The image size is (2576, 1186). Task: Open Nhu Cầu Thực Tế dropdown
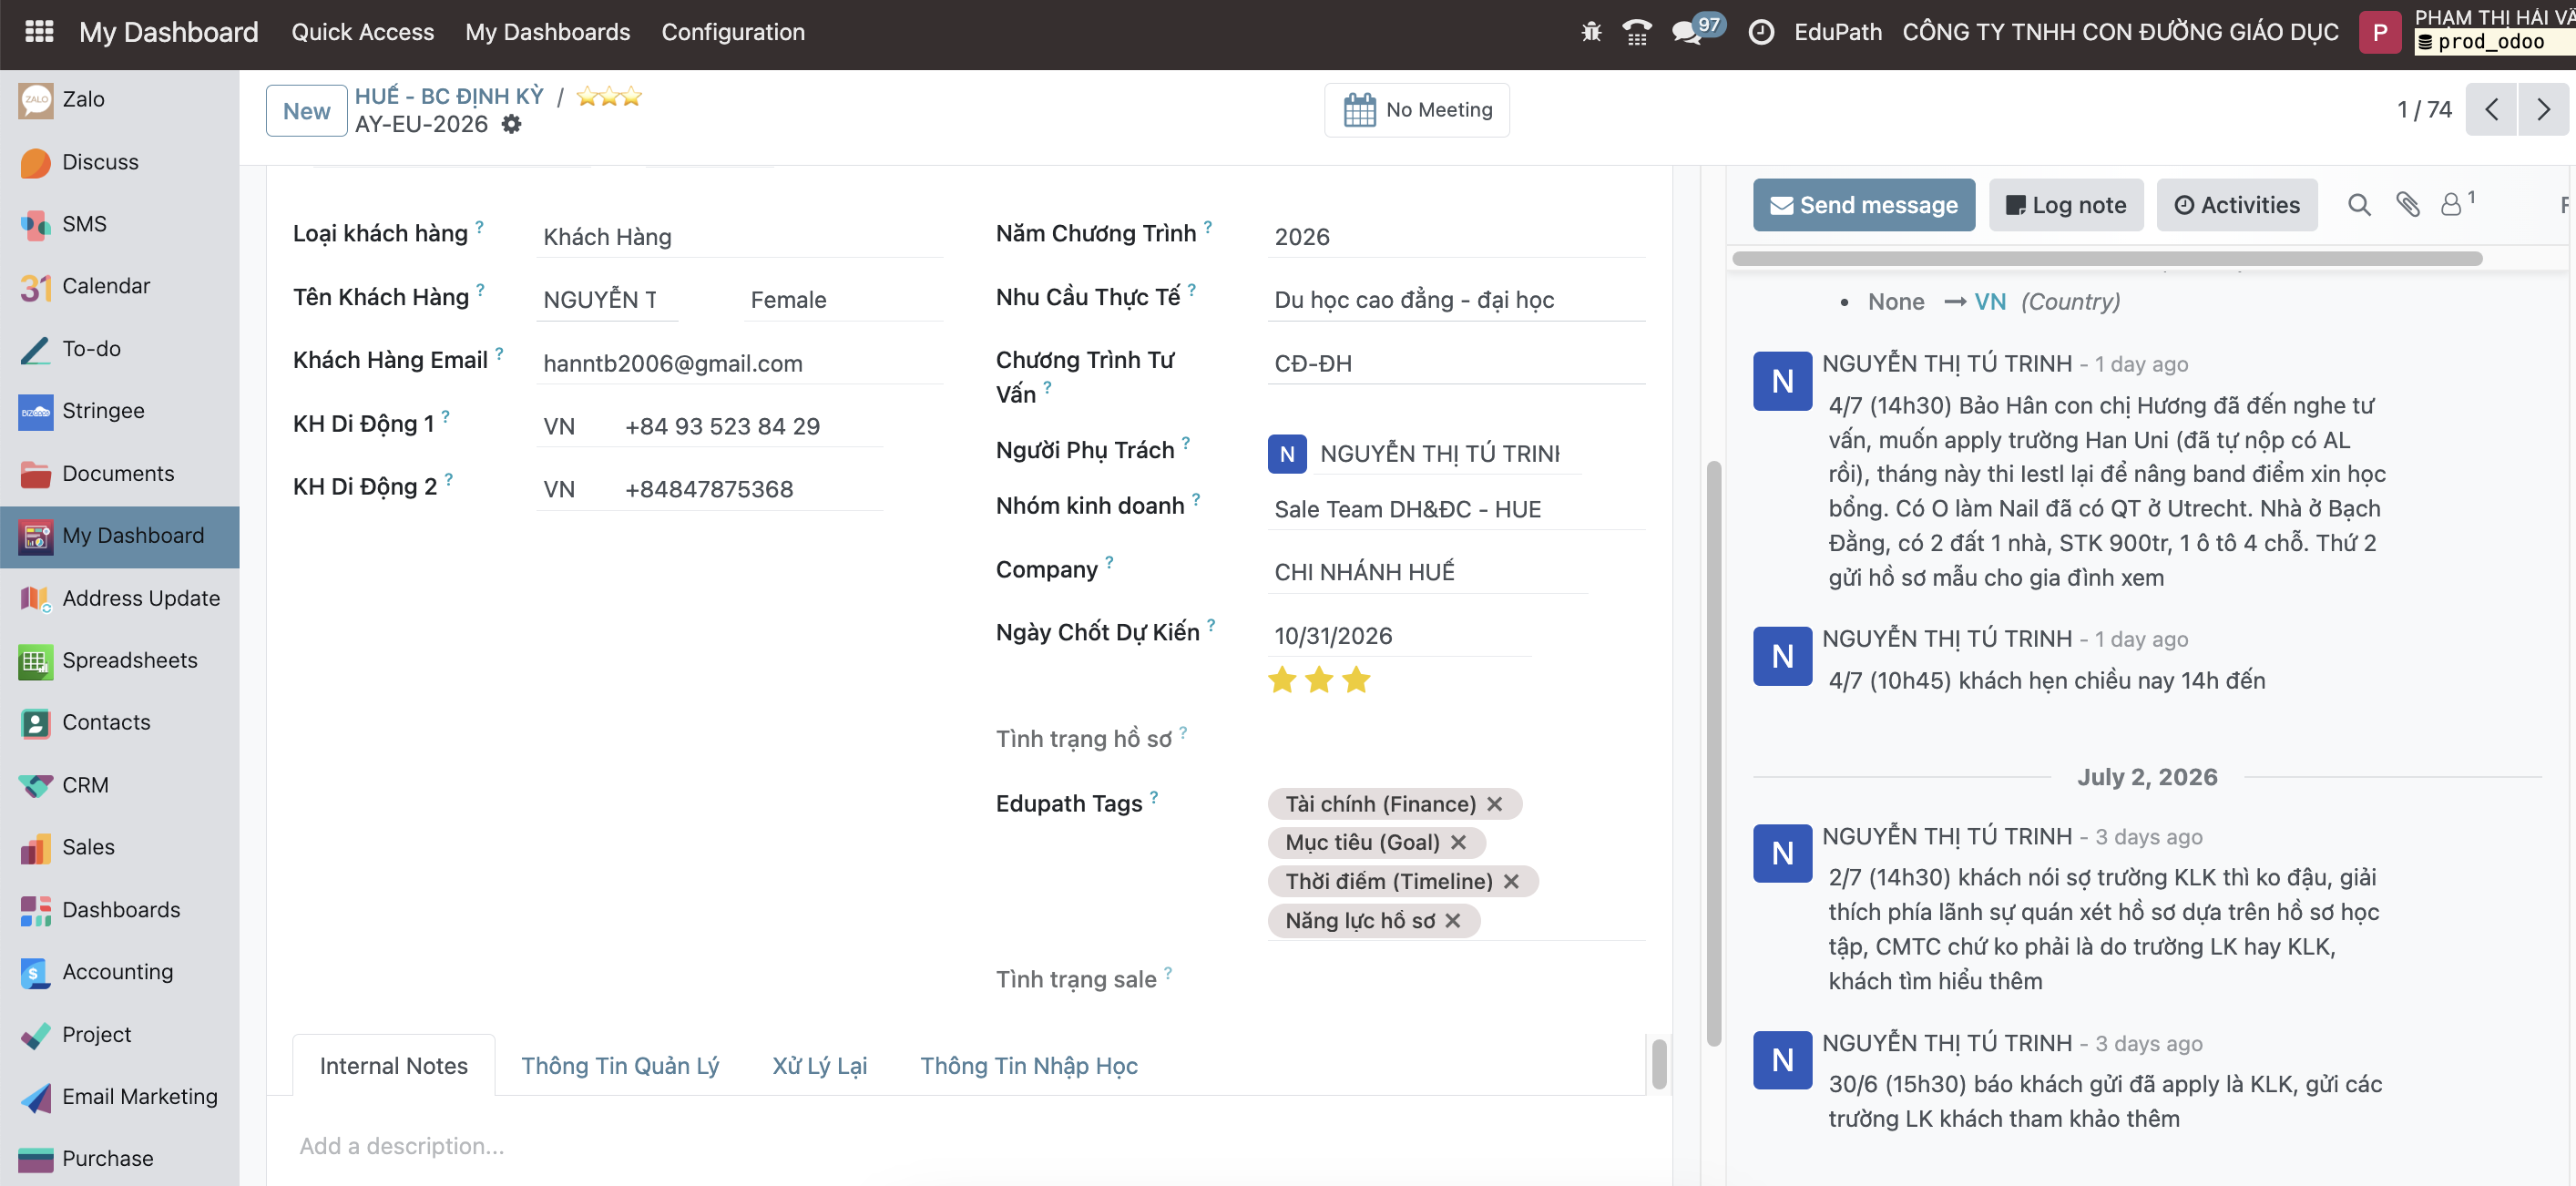click(1456, 300)
